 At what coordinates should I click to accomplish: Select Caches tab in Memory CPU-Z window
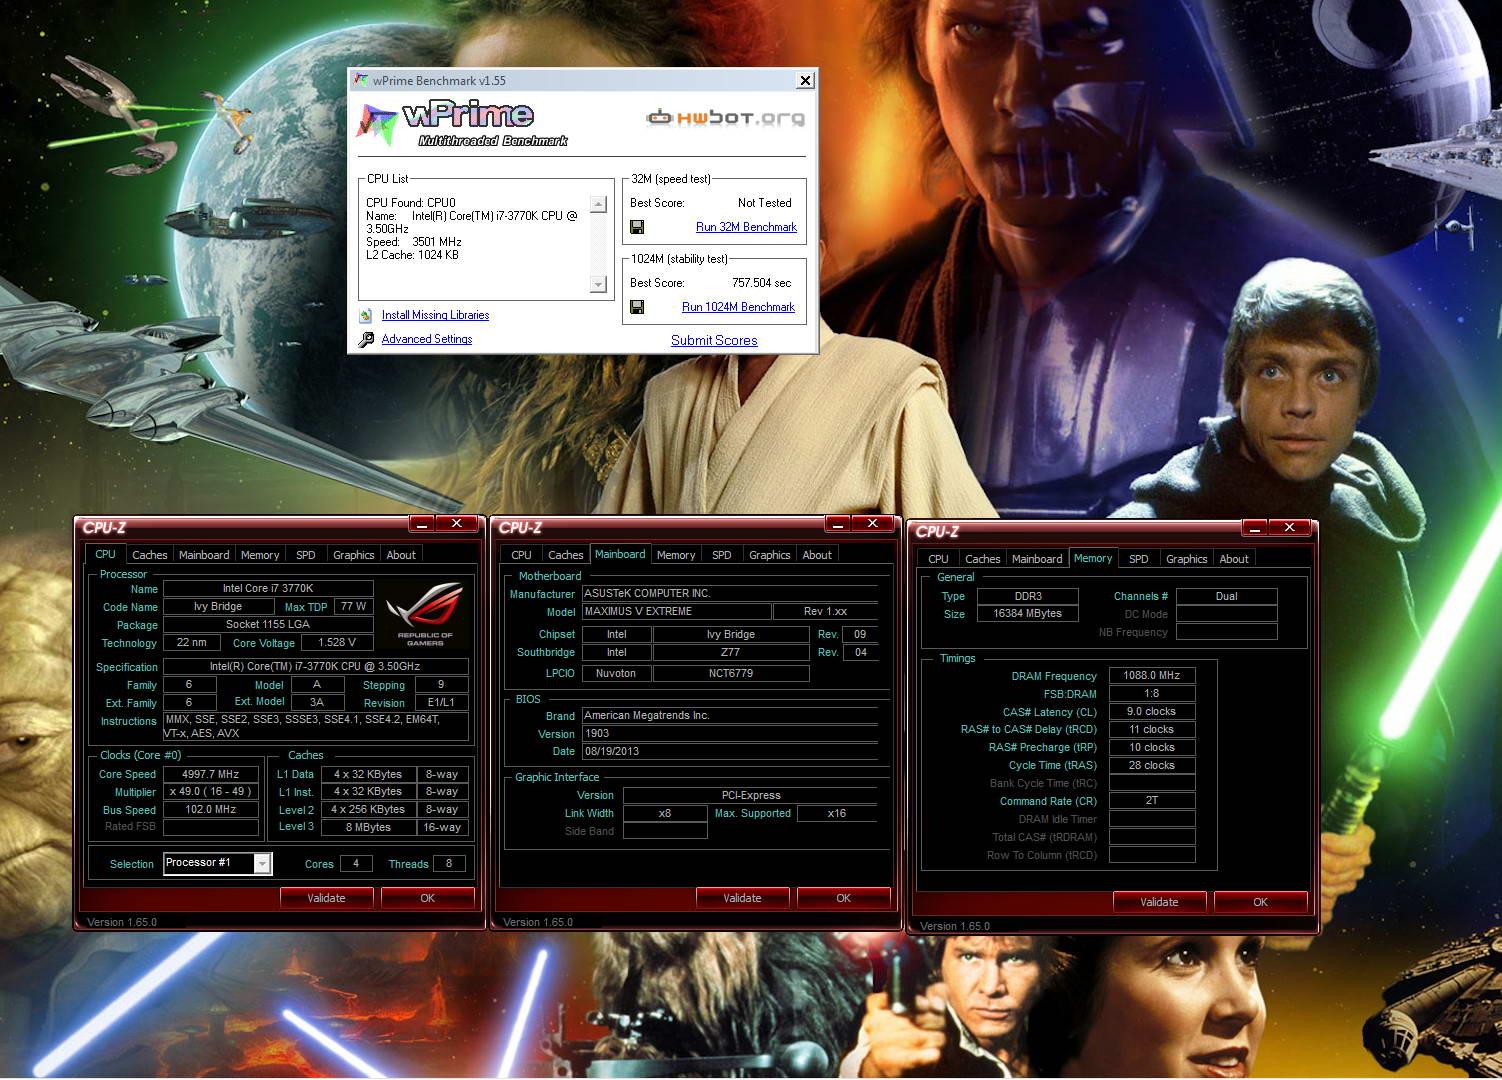click(983, 559)
